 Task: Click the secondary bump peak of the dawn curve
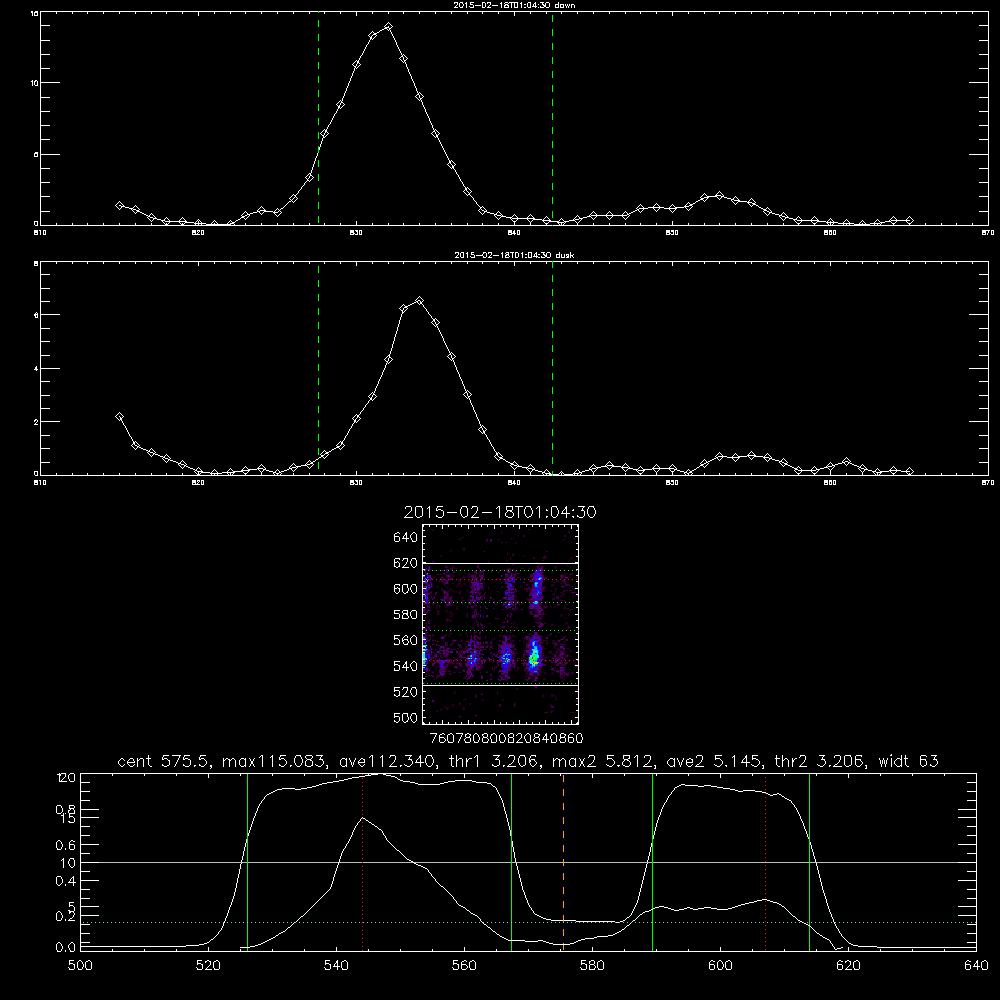click(719, 195)
